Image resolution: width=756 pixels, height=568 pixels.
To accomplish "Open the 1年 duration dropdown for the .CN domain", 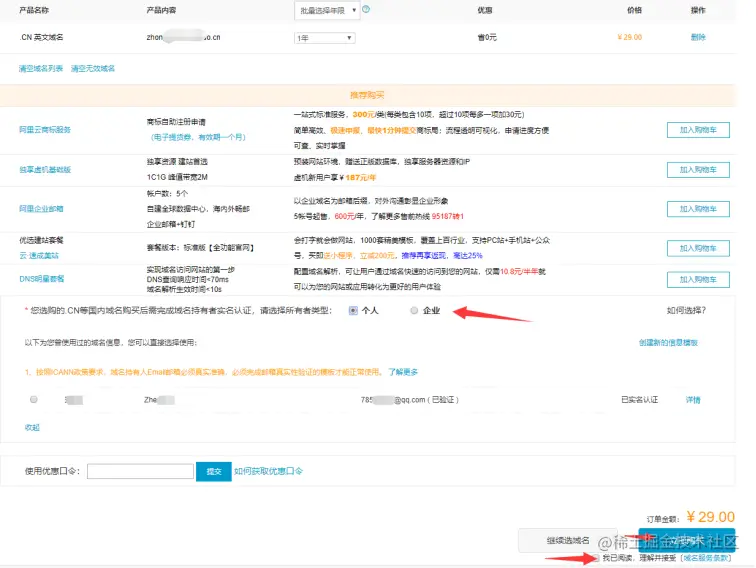I will tap(324, 38).
